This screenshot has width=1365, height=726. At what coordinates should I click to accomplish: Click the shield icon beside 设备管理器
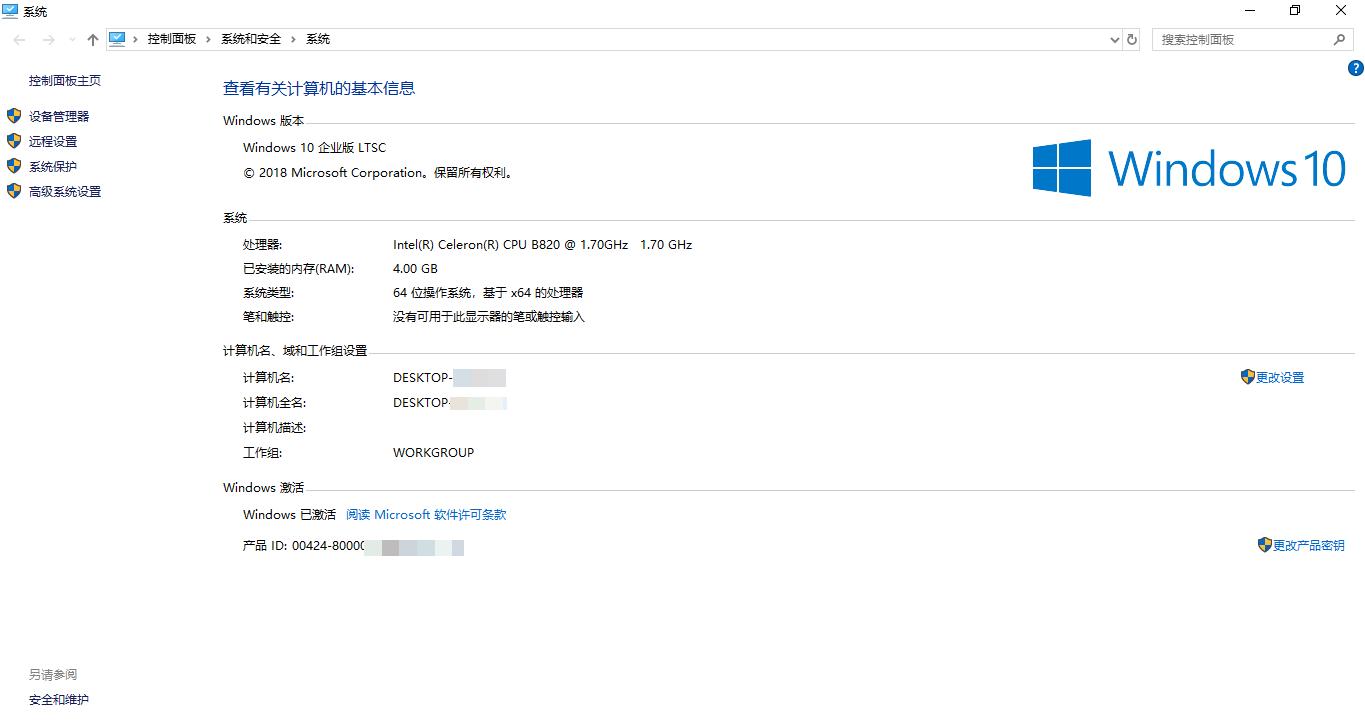pyautogui.click(x=13, y=115)
